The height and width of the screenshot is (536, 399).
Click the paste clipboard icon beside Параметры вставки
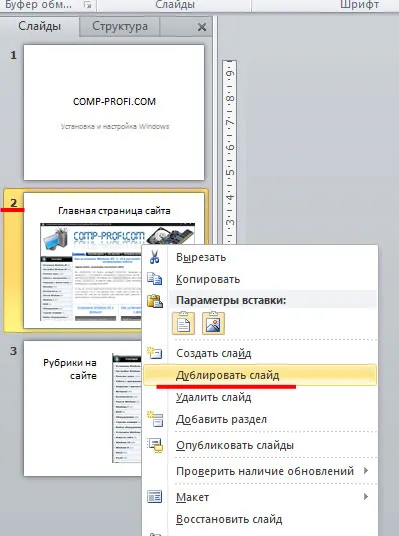tap(155, 301)
